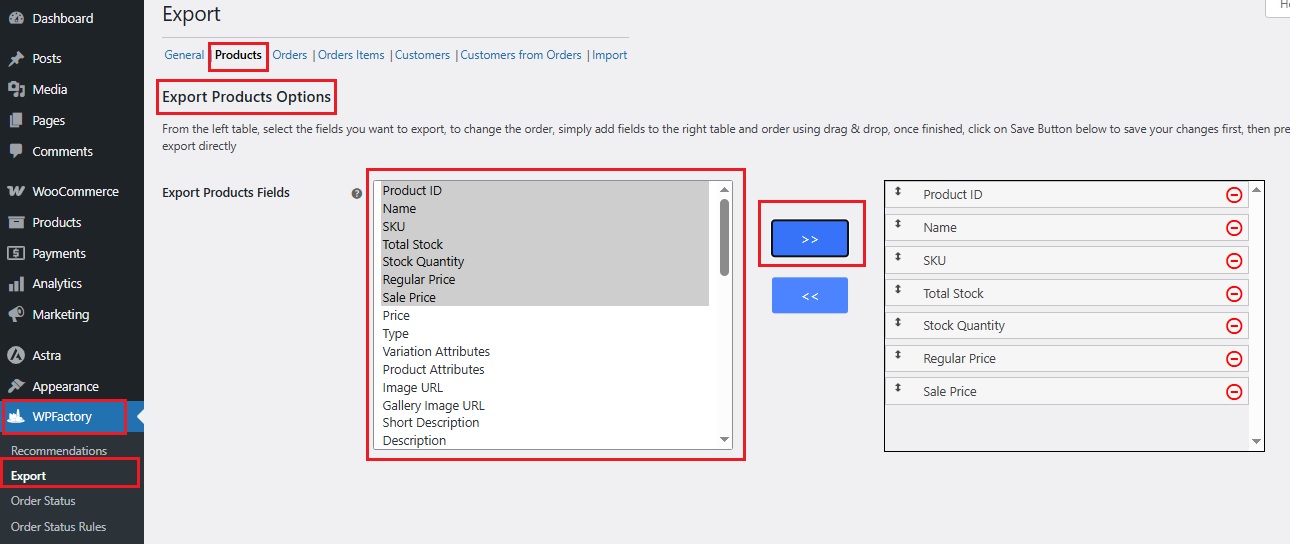Remove Product ID from export list
Image resolution: width=1290 pixels, height=544 pixels.
(1234, 195)
